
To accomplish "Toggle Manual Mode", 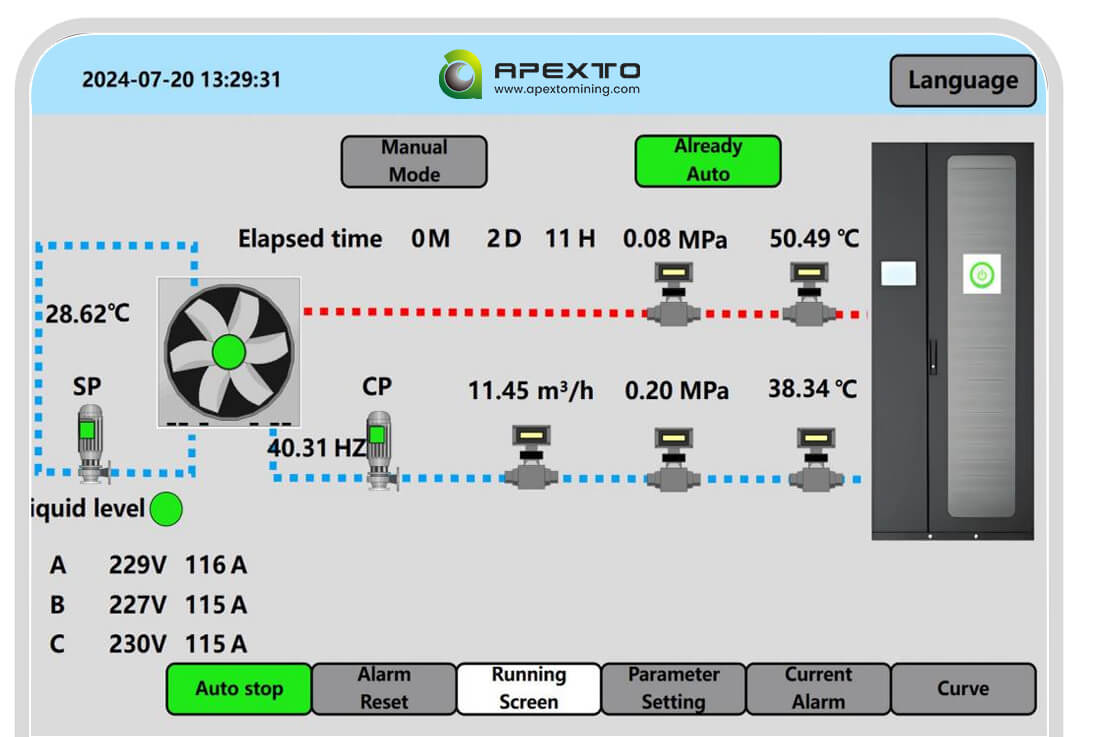I will coord(412,161).
